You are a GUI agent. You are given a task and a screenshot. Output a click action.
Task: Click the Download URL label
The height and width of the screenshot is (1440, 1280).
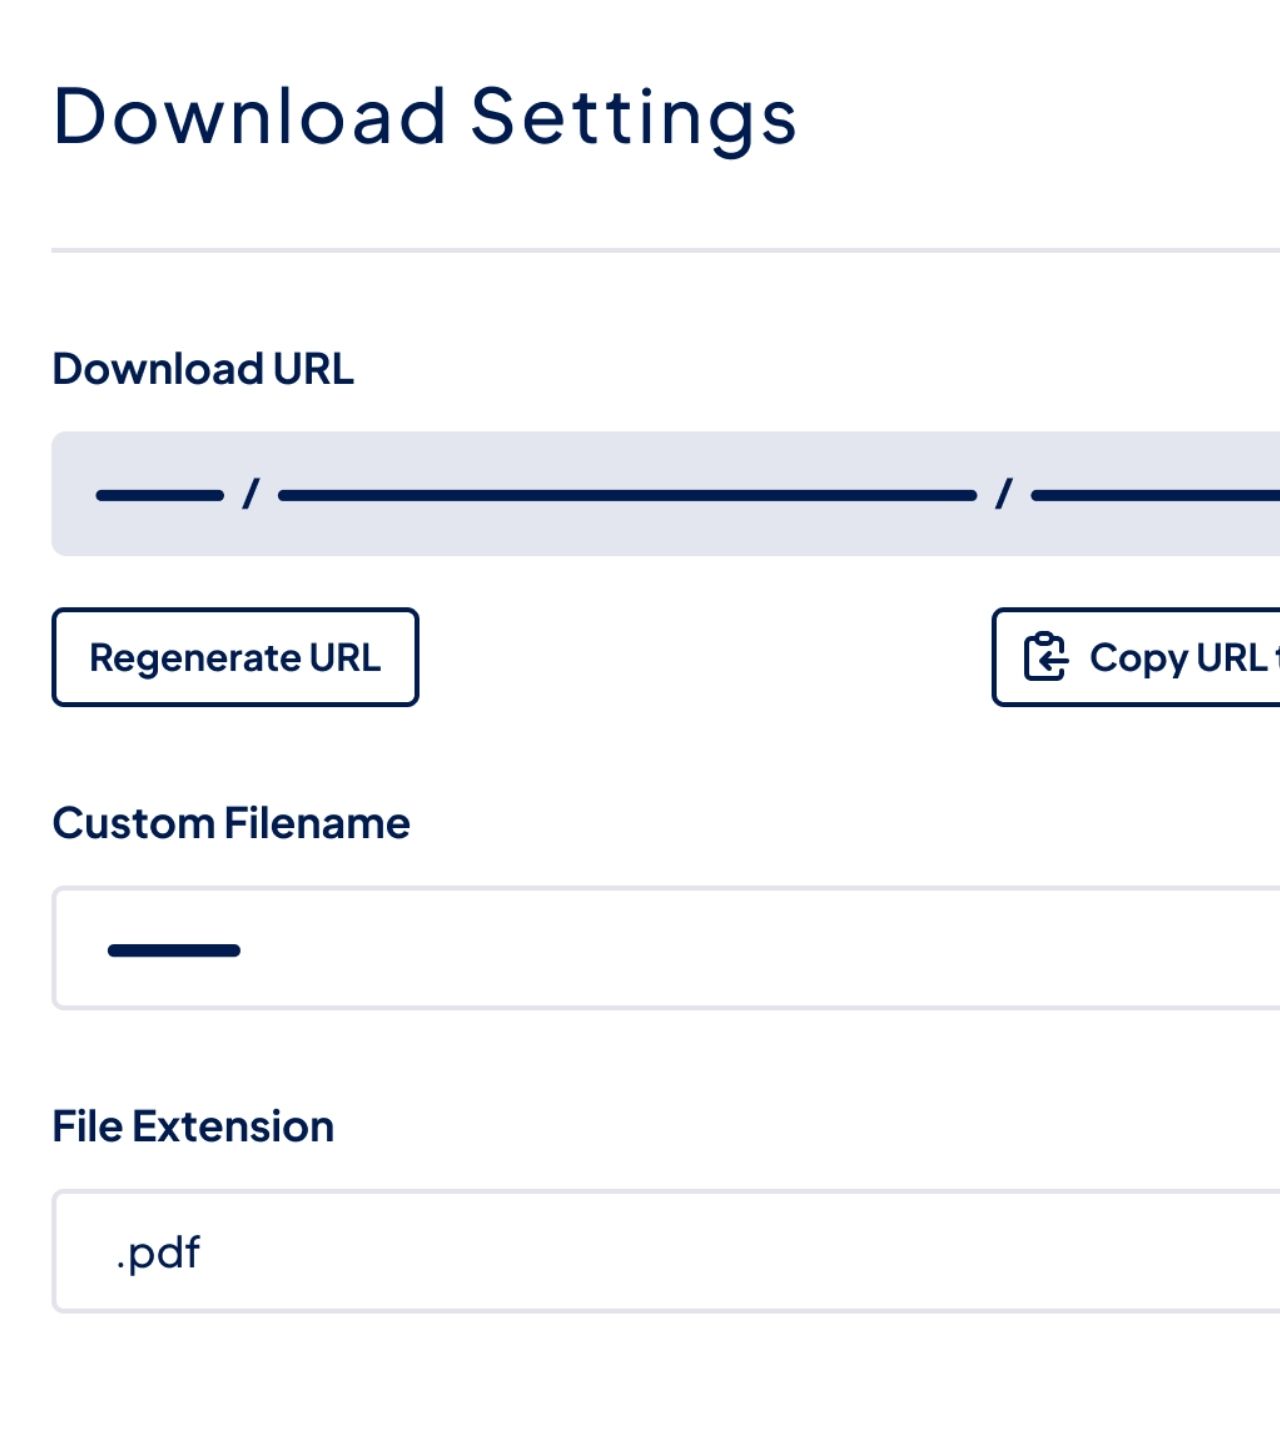pyautogui.click(x=203, y=368)
